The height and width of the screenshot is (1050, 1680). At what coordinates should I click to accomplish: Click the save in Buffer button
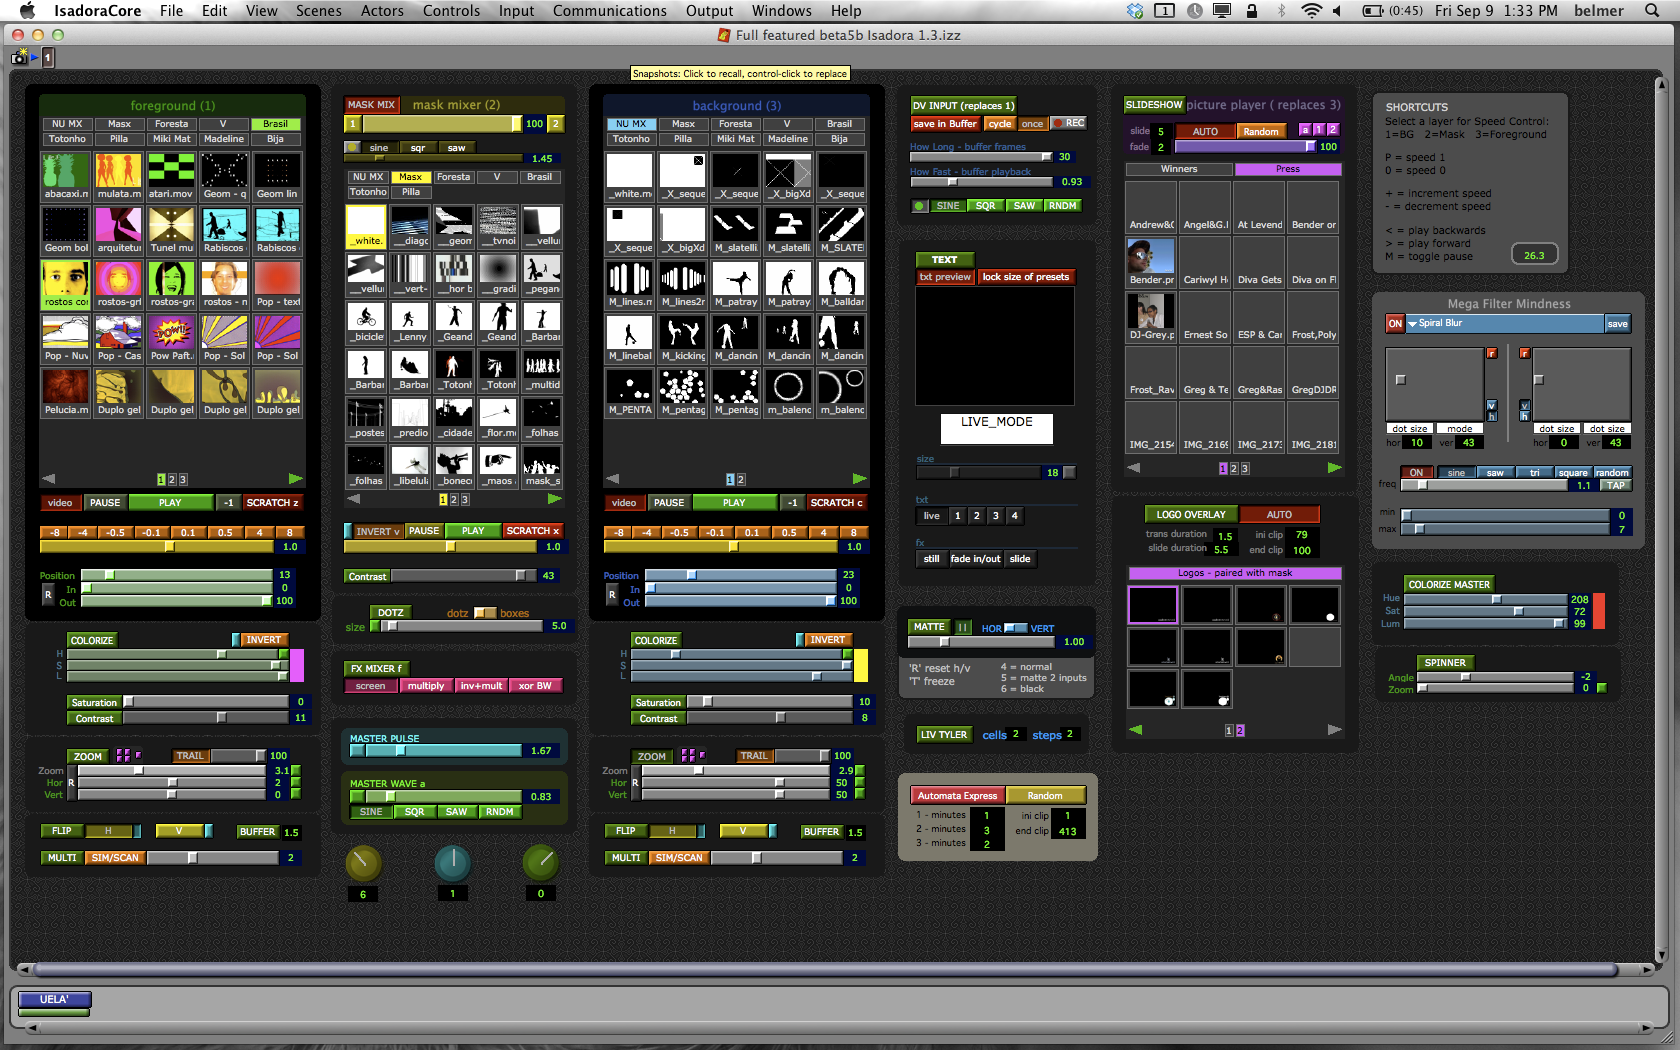point(945,124)
